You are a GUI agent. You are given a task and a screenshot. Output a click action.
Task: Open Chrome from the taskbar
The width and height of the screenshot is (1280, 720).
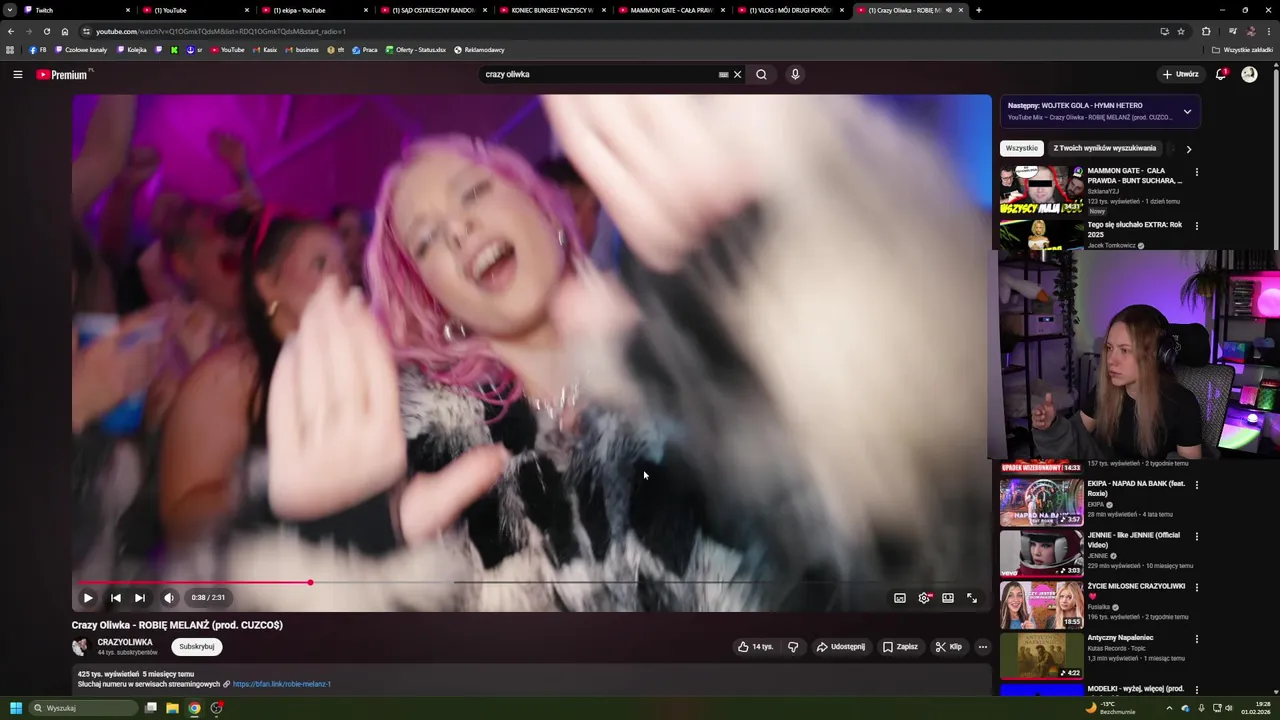(194, 708)
